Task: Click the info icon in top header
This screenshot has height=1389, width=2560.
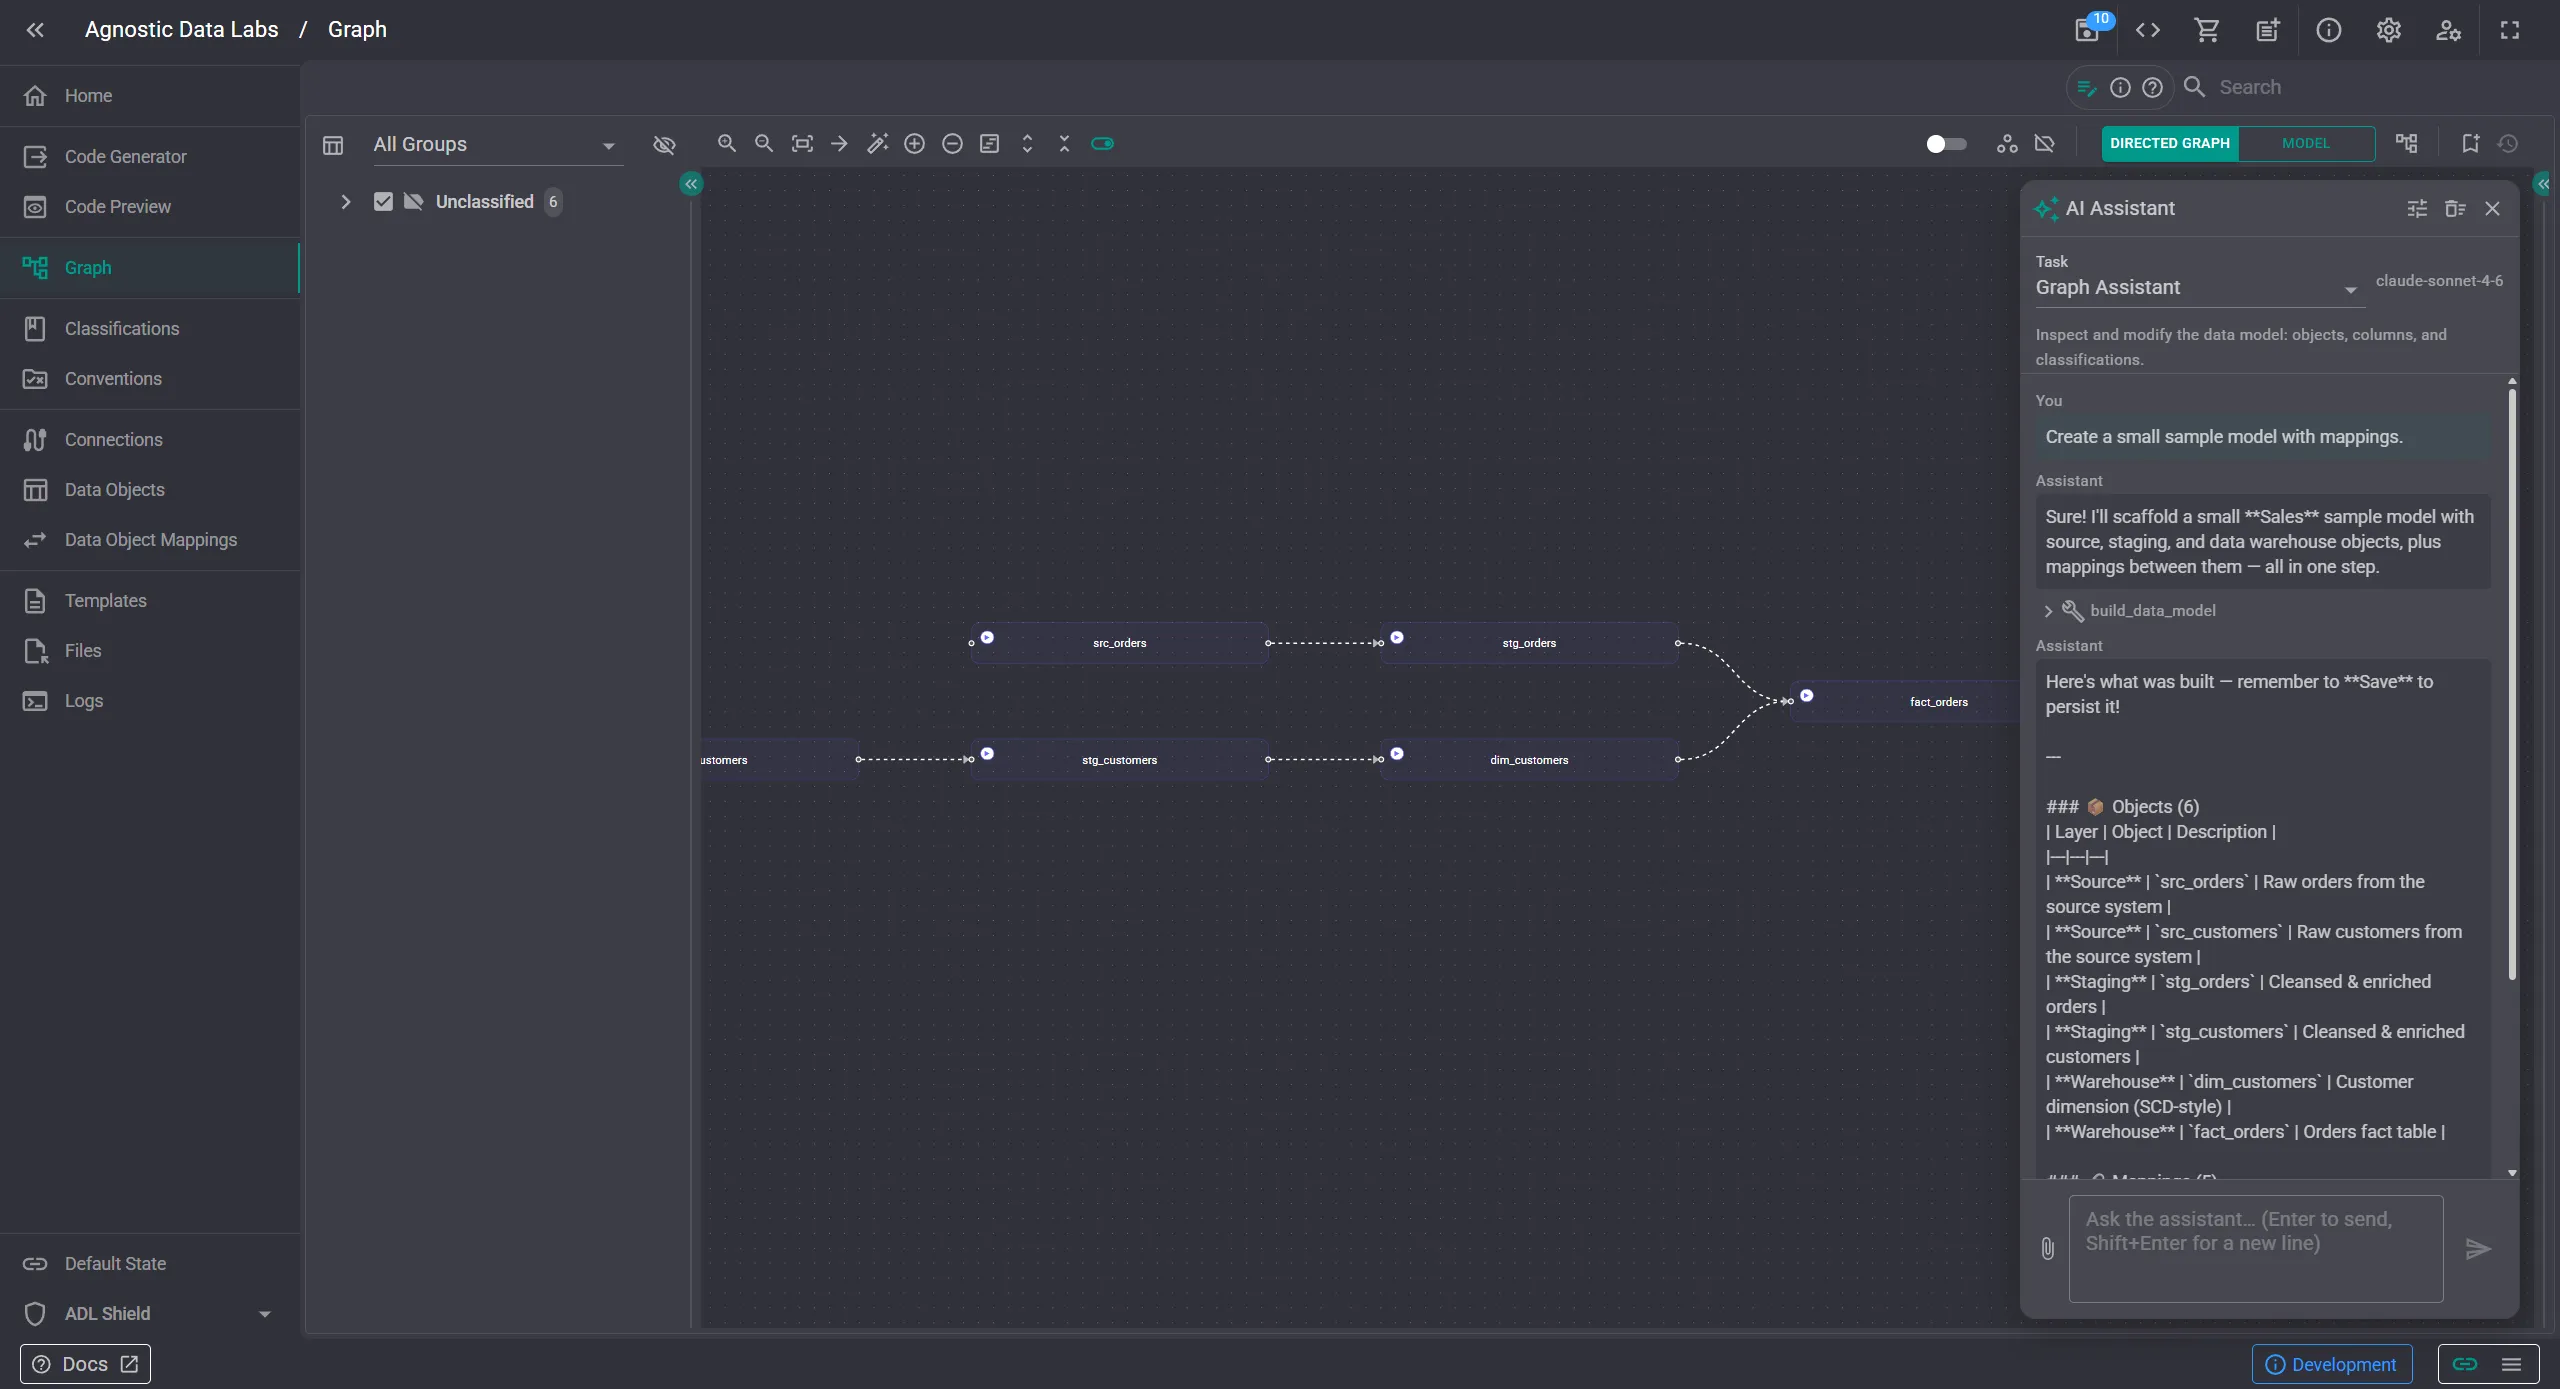Action: 2329,30
